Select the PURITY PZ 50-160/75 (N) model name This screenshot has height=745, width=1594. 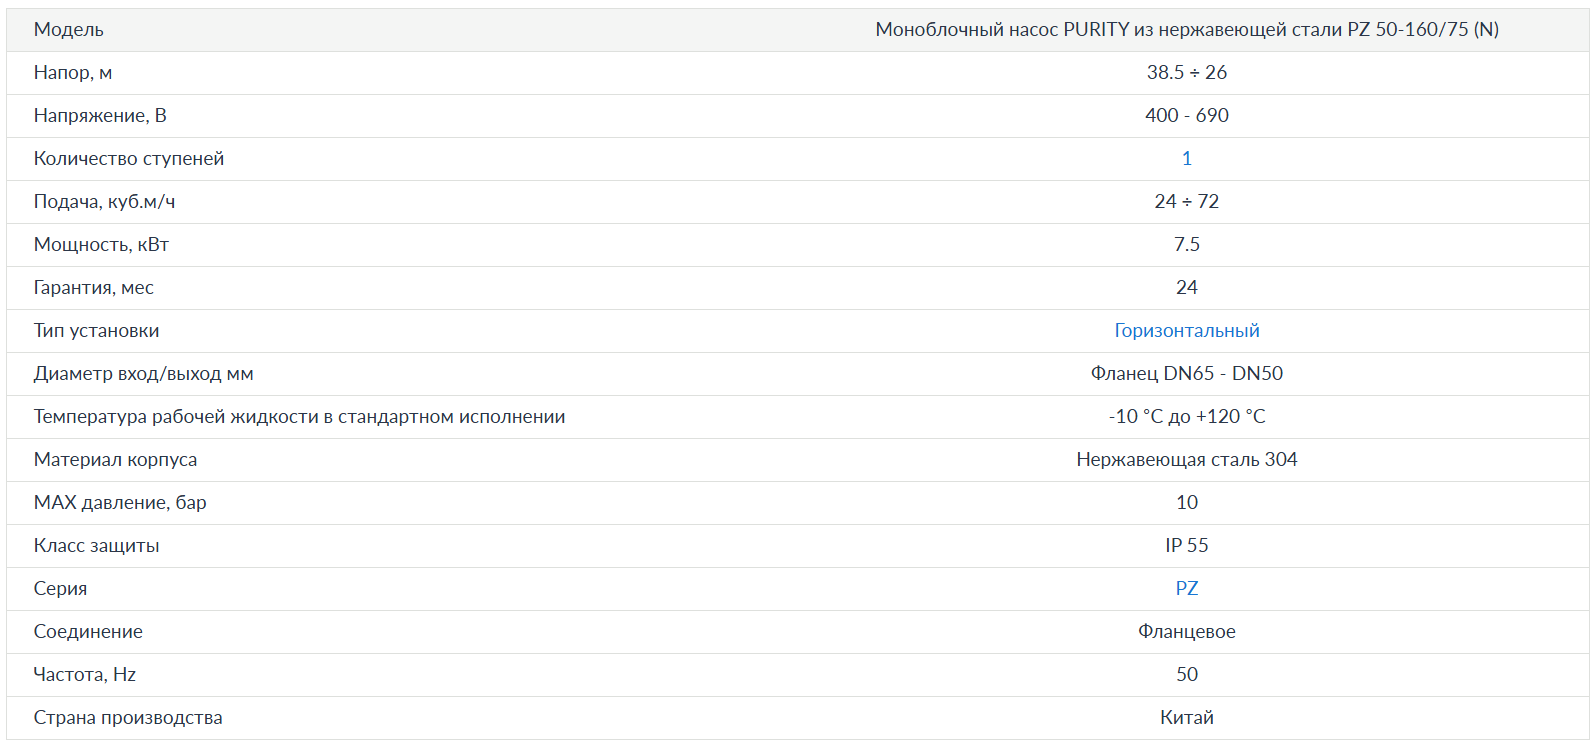1186,29
